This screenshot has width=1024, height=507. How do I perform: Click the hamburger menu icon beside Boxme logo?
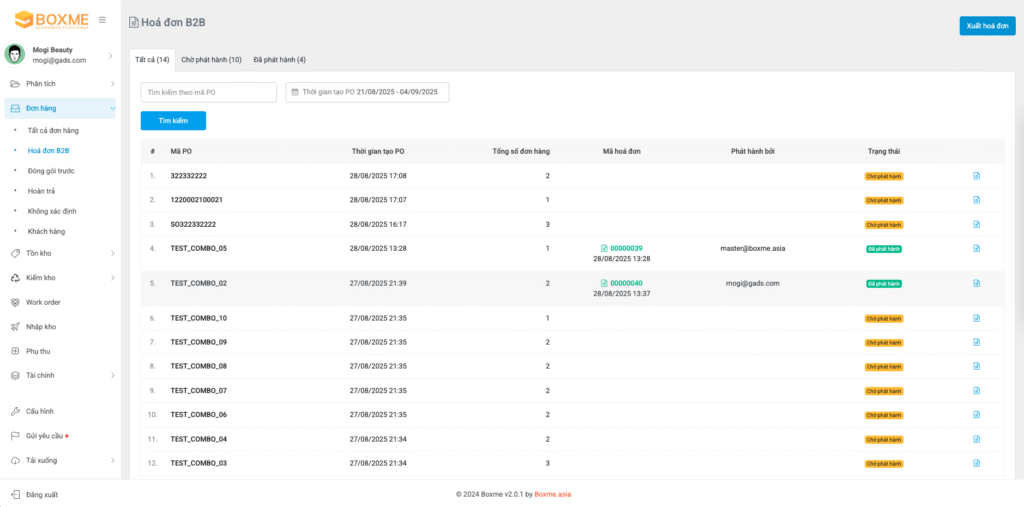click(102, 20)
